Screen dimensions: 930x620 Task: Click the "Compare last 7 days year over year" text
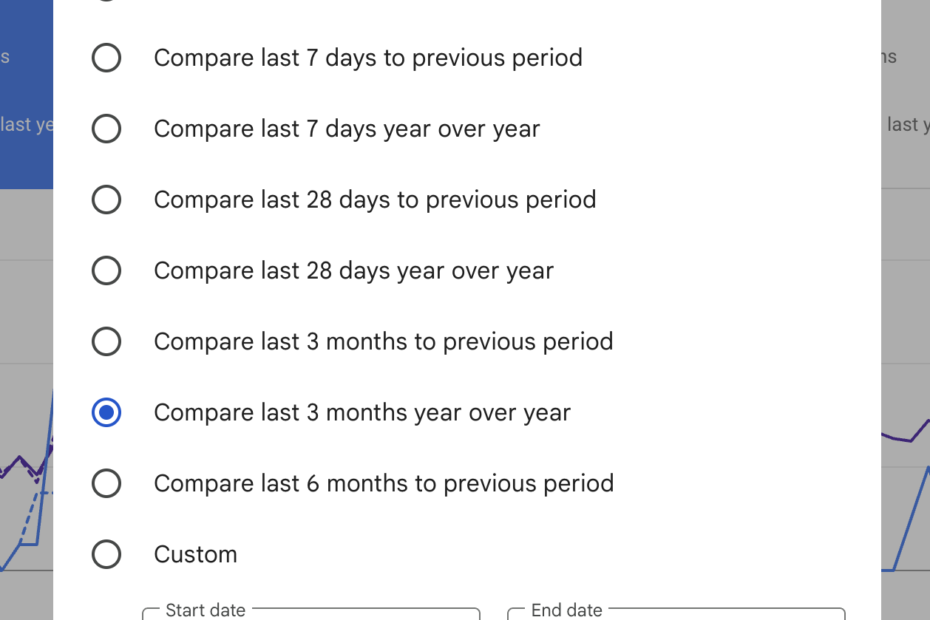pos(346,129)
